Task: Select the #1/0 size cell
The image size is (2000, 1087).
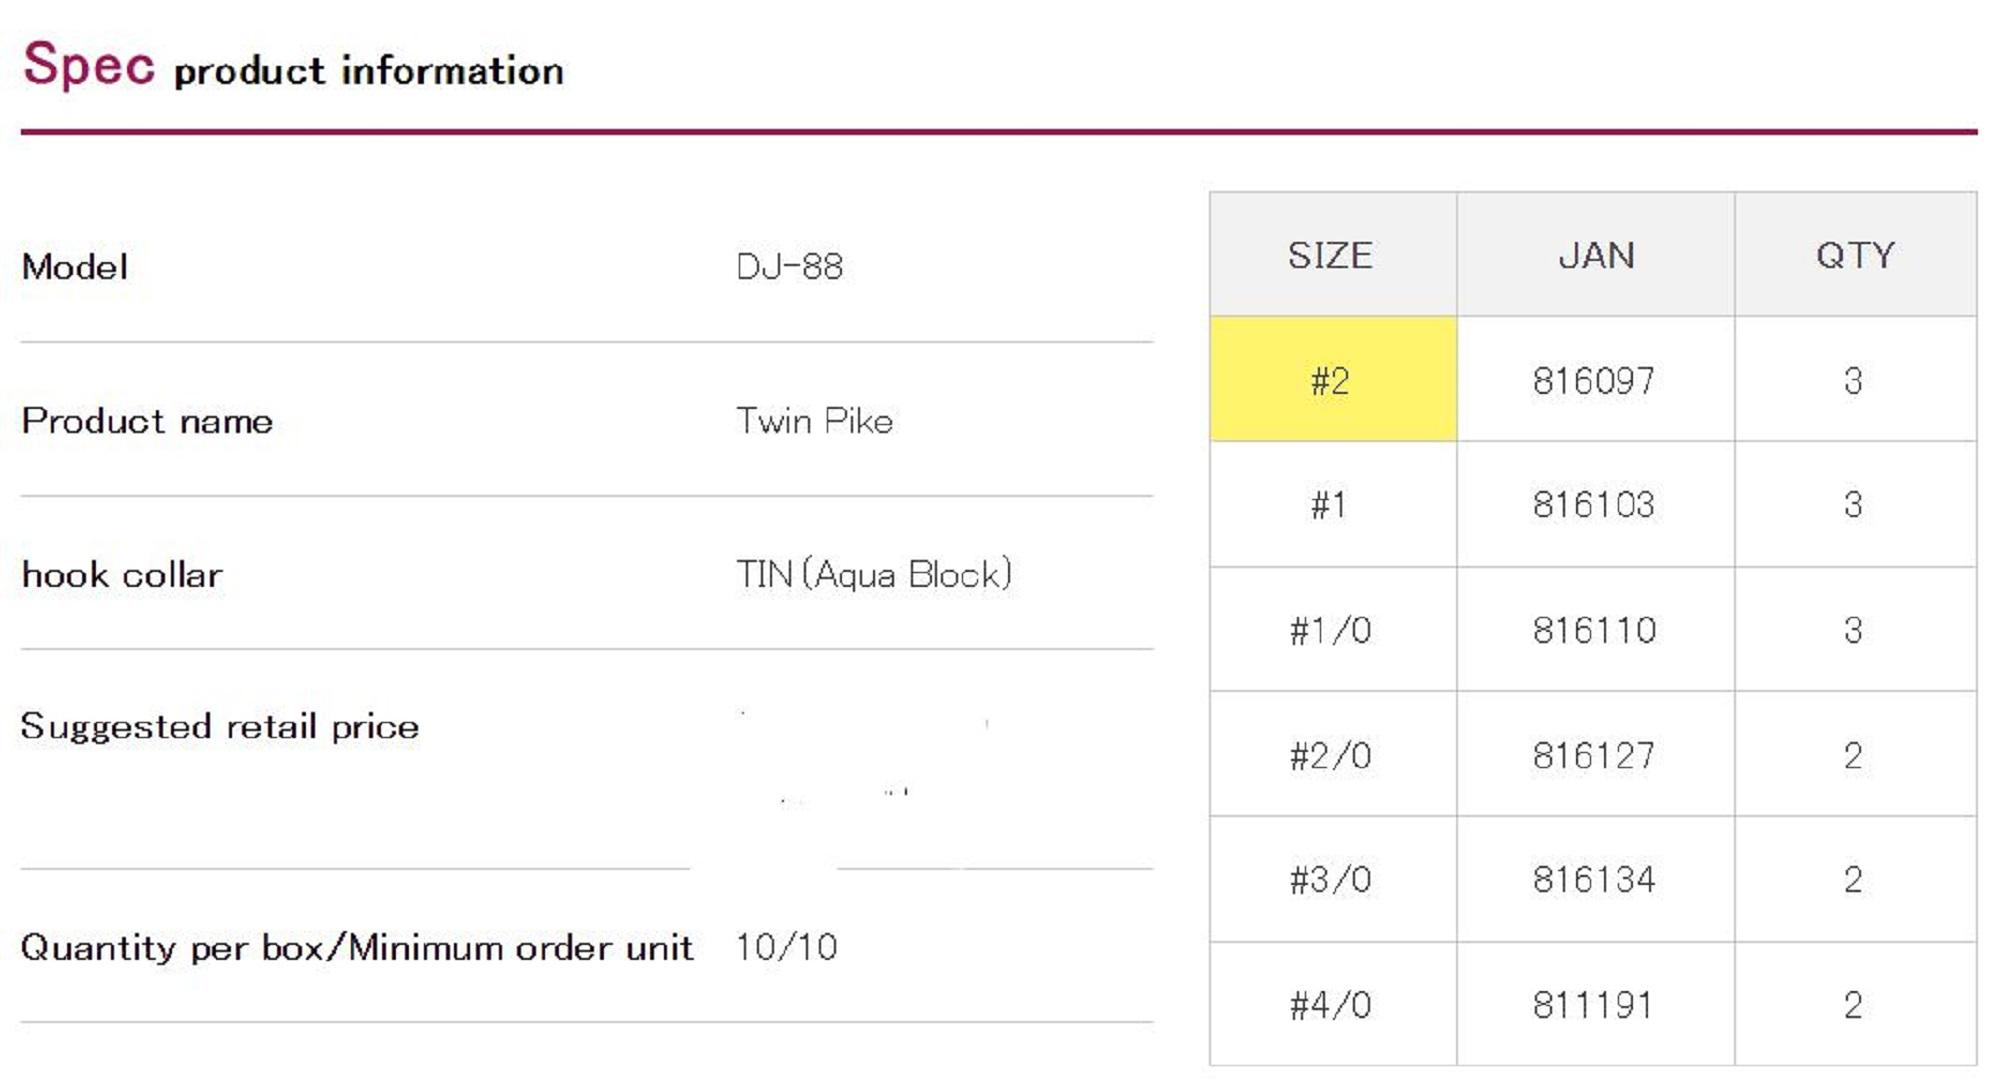Action: 1330,630
